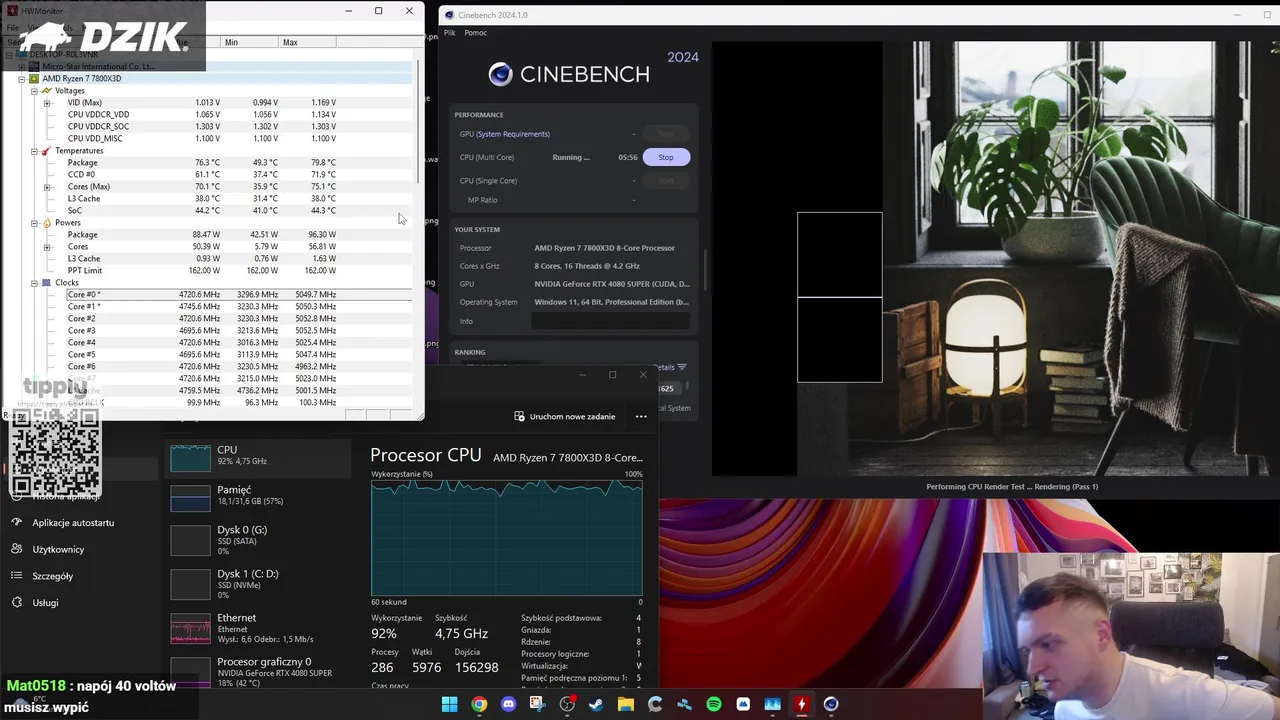Viewport: 1280px width, 720px height.
Task: Click the Powers flame icon in HWMonitor
Action: [46, 223]
